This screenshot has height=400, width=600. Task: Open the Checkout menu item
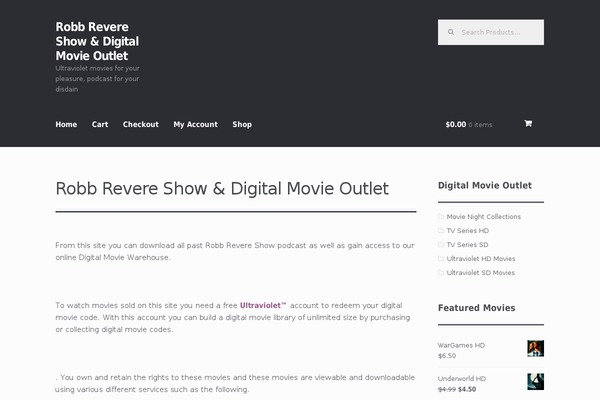click(141, 124)
